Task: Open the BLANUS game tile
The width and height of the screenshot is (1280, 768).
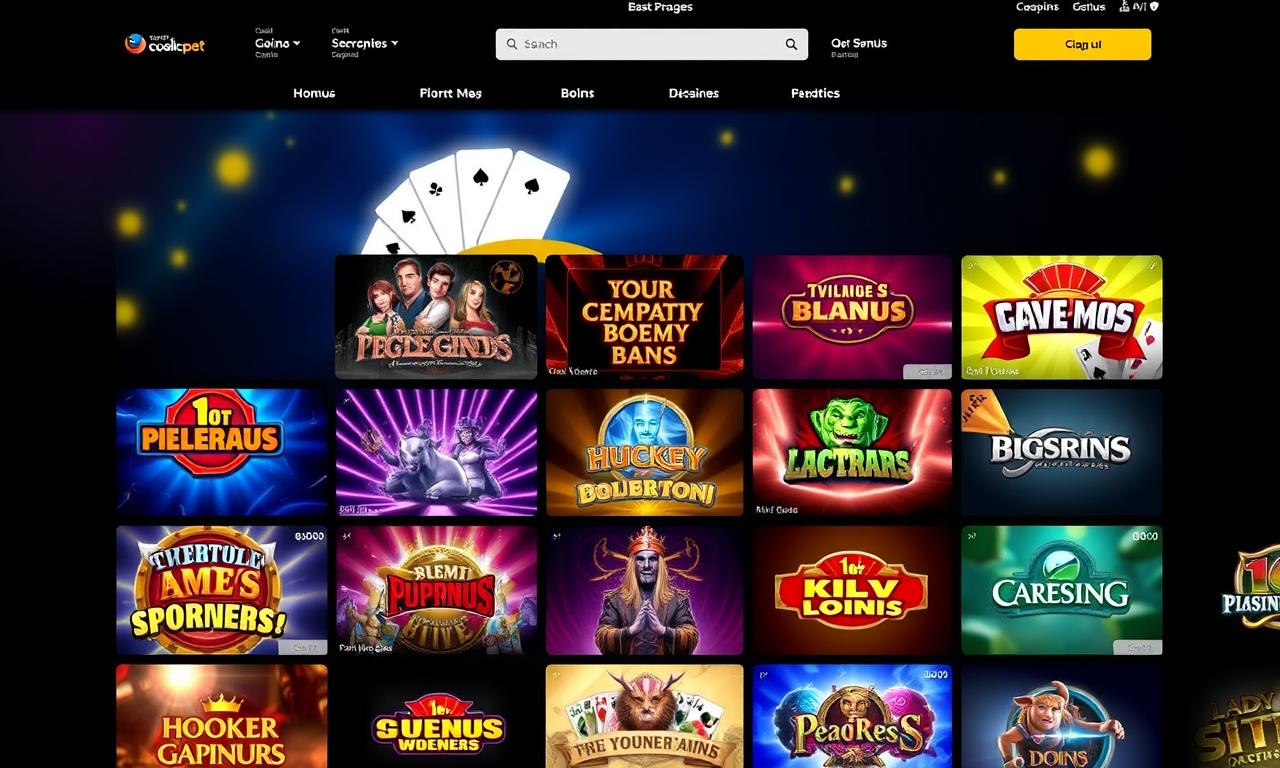Action: [852, 317]
